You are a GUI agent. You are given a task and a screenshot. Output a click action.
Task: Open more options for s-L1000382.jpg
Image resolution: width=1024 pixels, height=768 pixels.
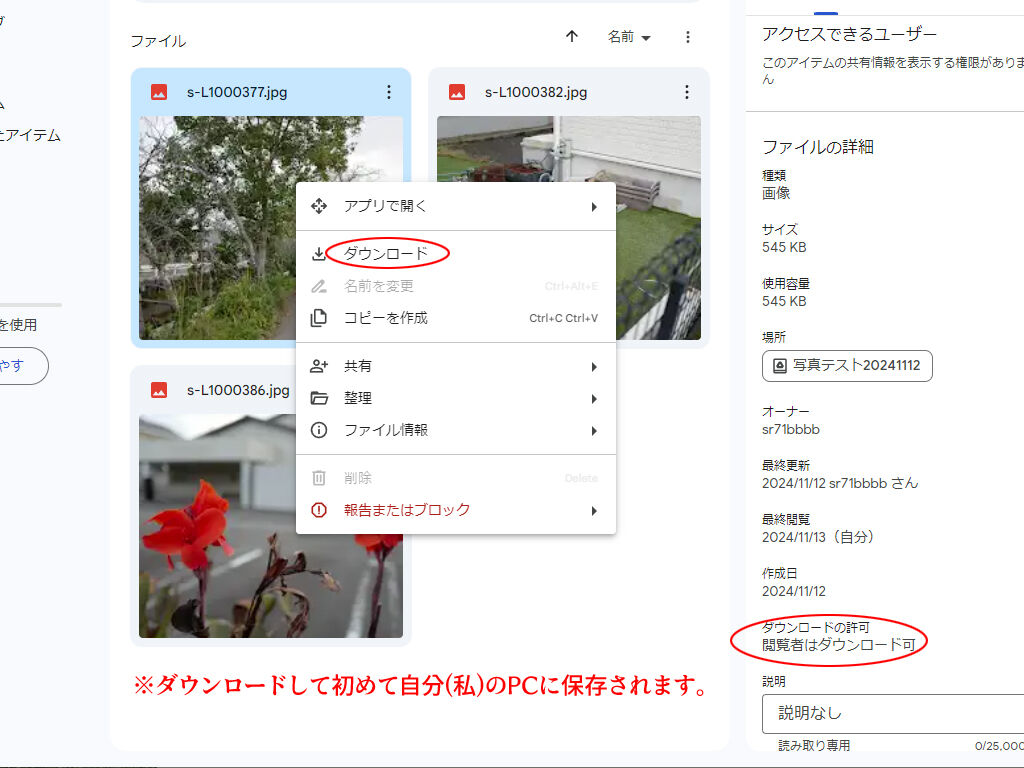pos(687,92)
